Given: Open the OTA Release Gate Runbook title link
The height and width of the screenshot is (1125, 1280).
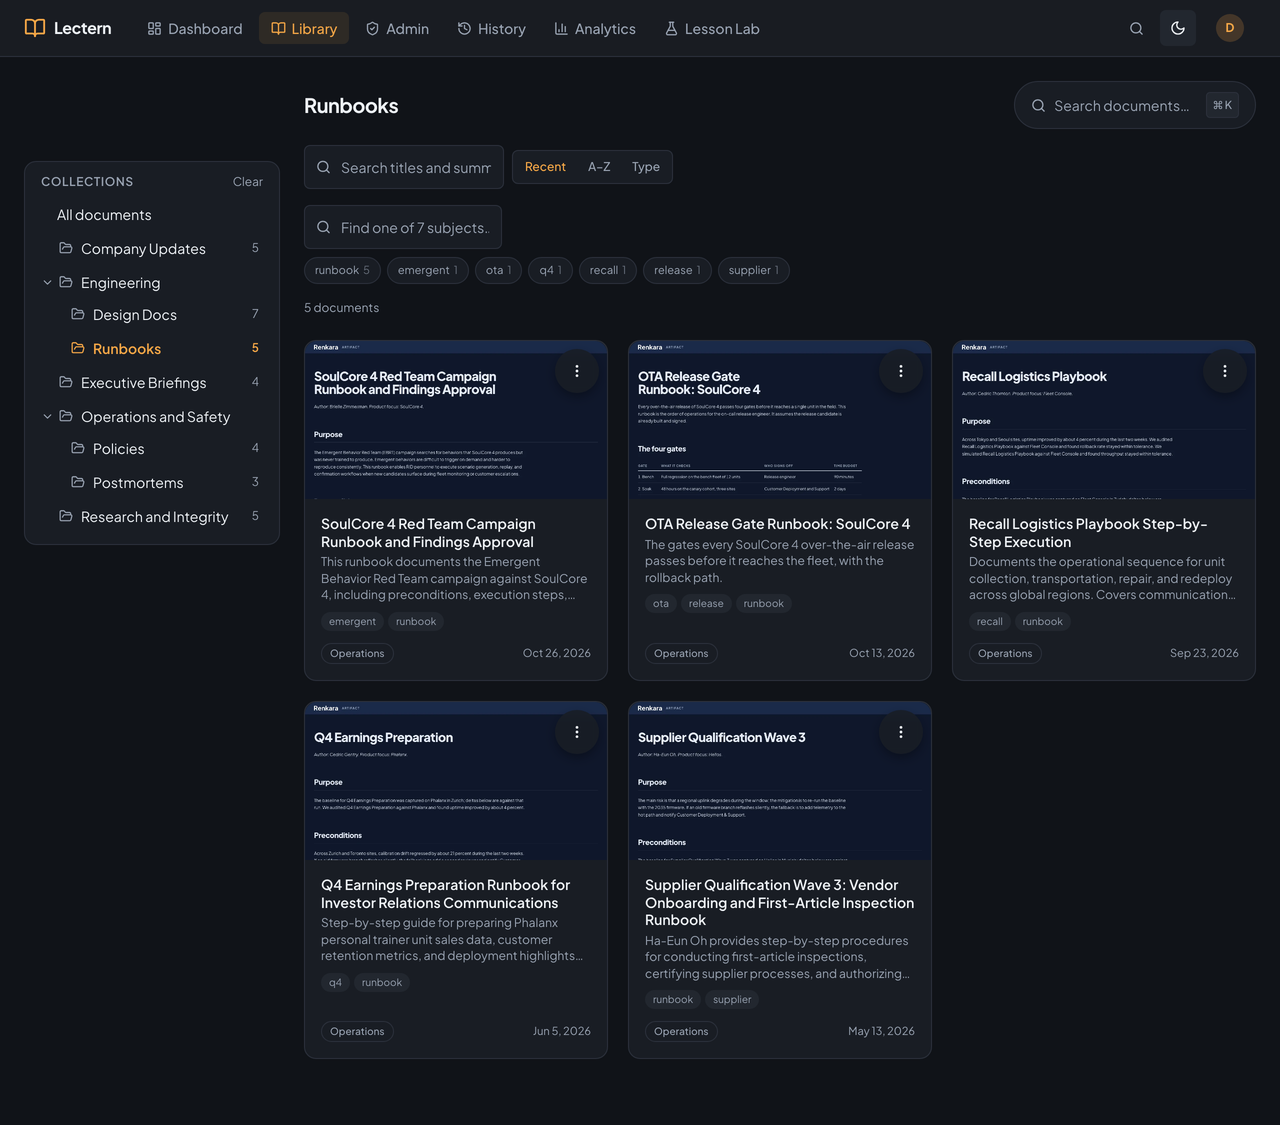Looking at the screenshot, I should 778,524.
